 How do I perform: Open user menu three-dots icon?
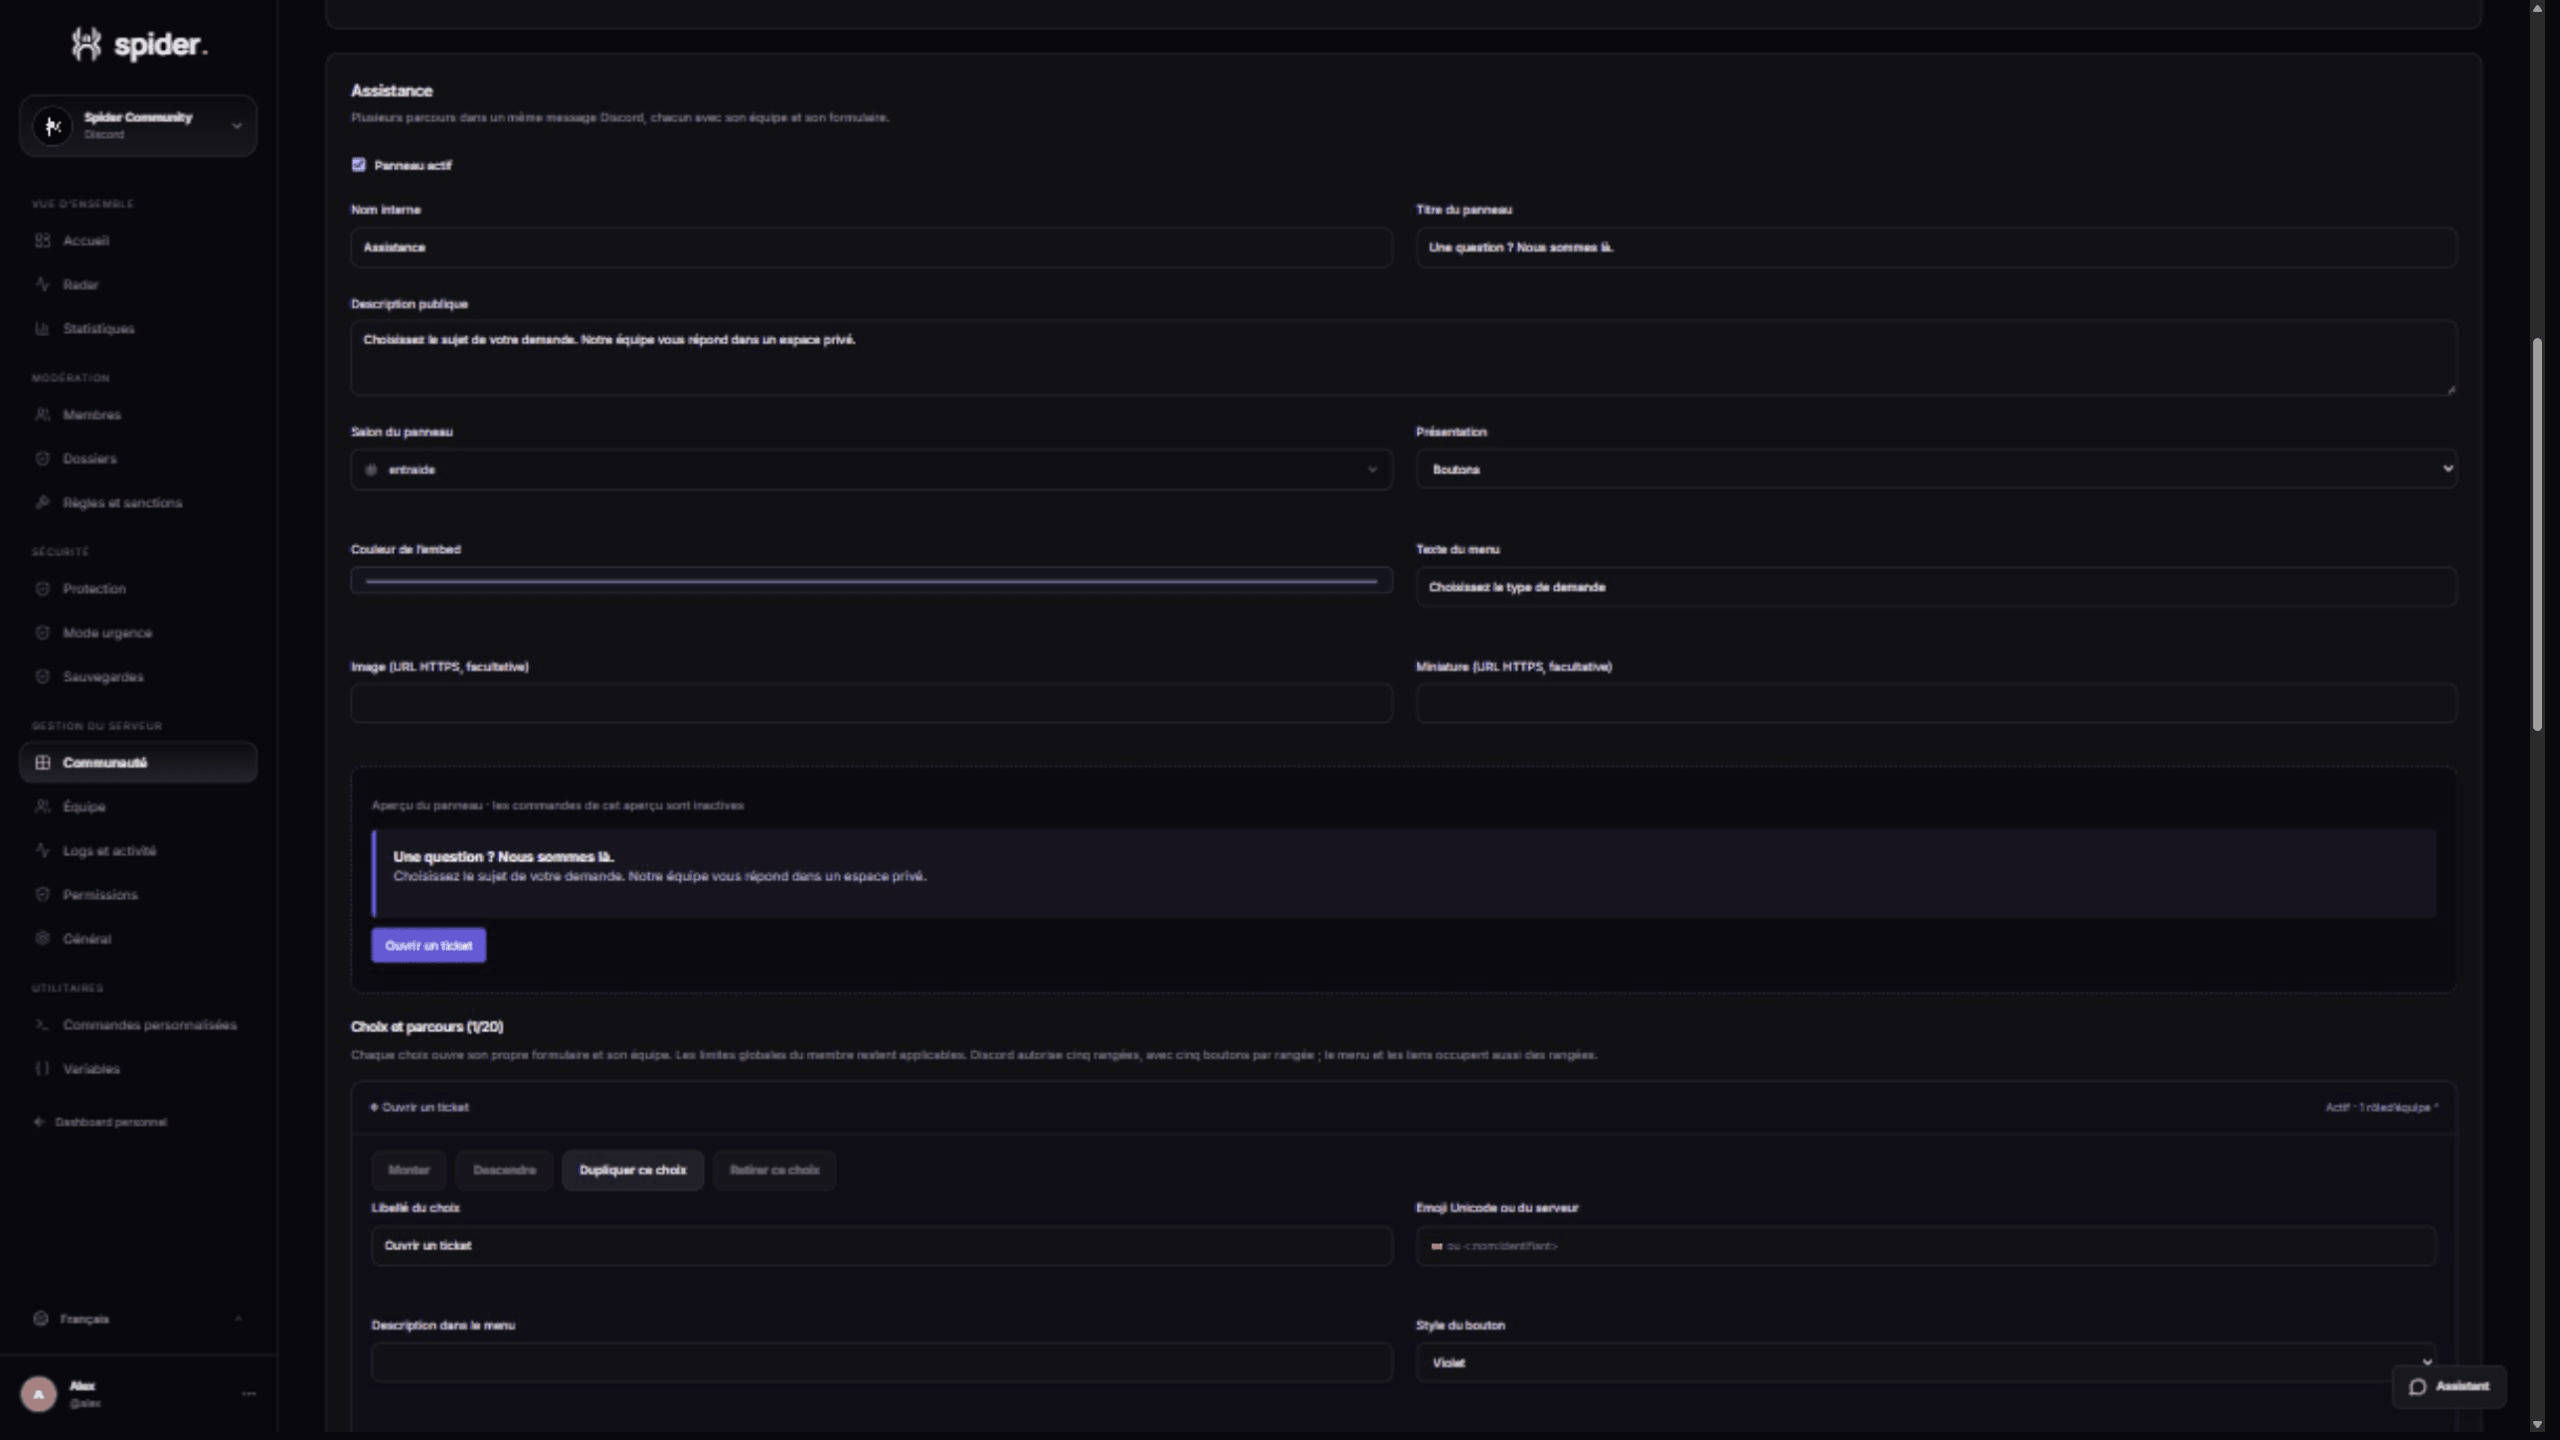point(249,1393)
